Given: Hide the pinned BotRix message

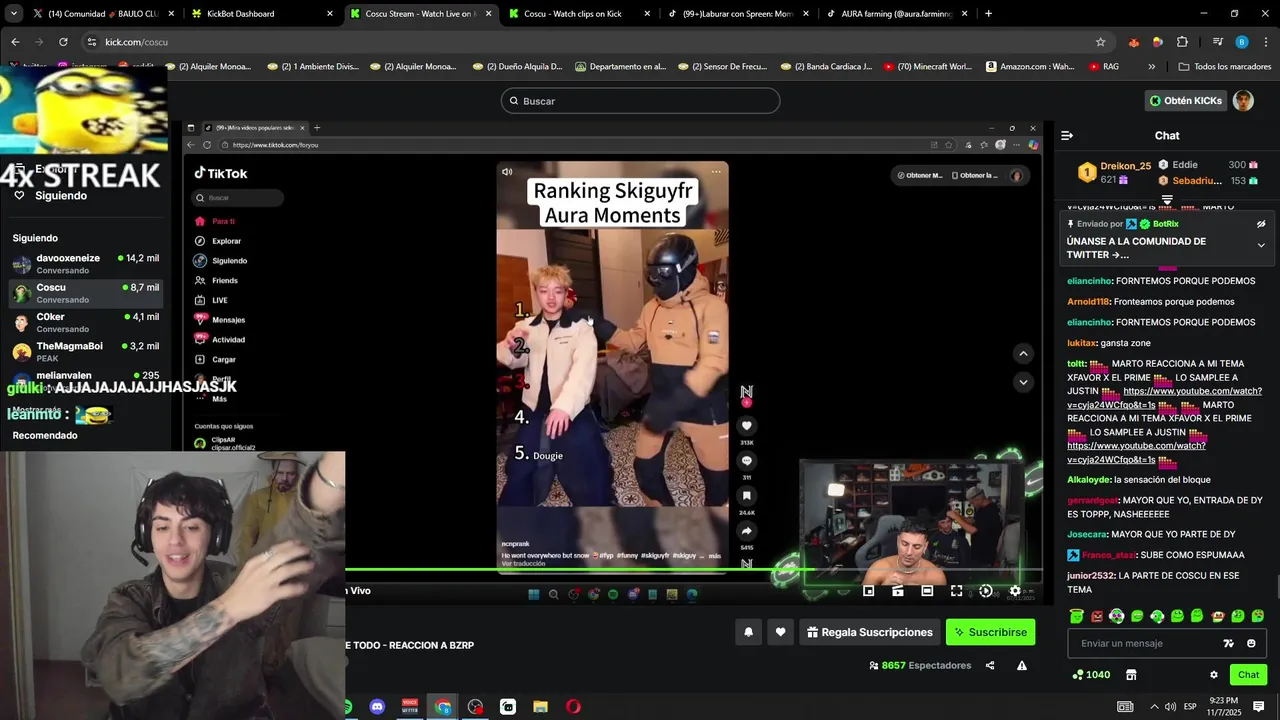Looking at the screenshot, I should [1261, 224].
